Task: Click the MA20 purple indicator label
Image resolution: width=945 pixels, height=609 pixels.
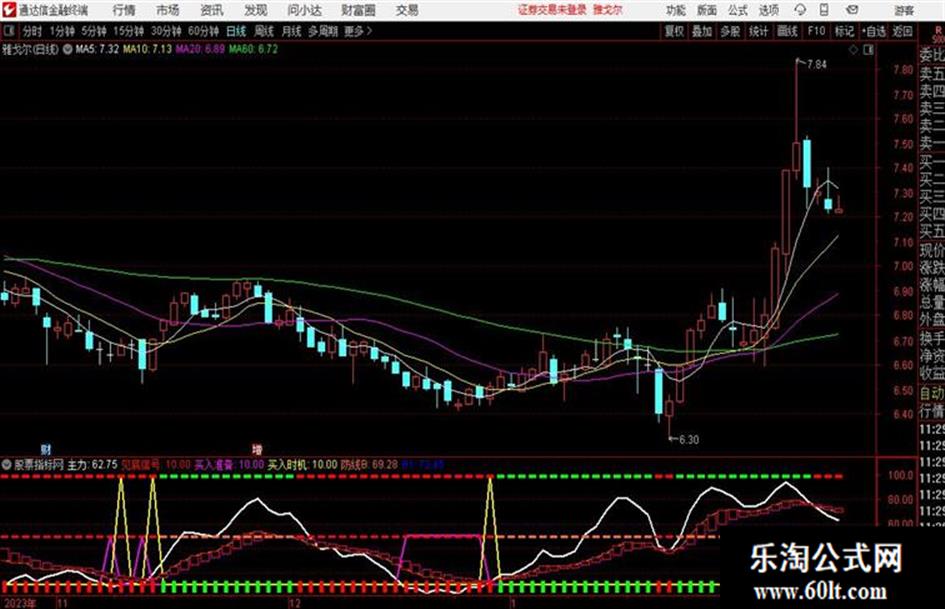Action: click(201, 49)
